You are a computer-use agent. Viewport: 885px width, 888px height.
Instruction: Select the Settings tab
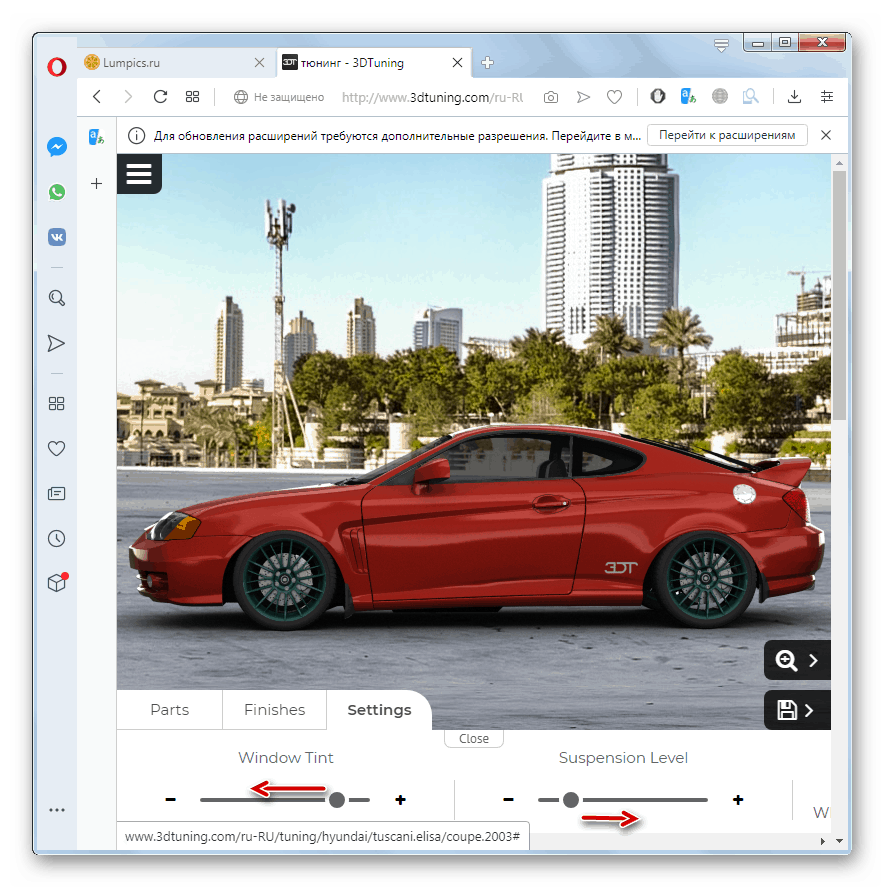pyautogui.click(x=379, y=710)
